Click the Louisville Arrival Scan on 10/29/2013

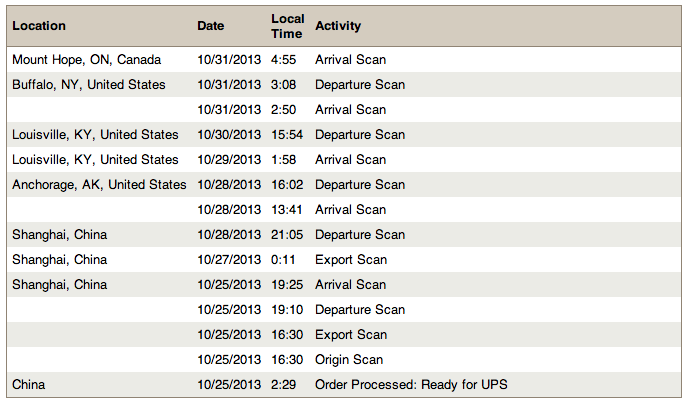coord(350,160)
